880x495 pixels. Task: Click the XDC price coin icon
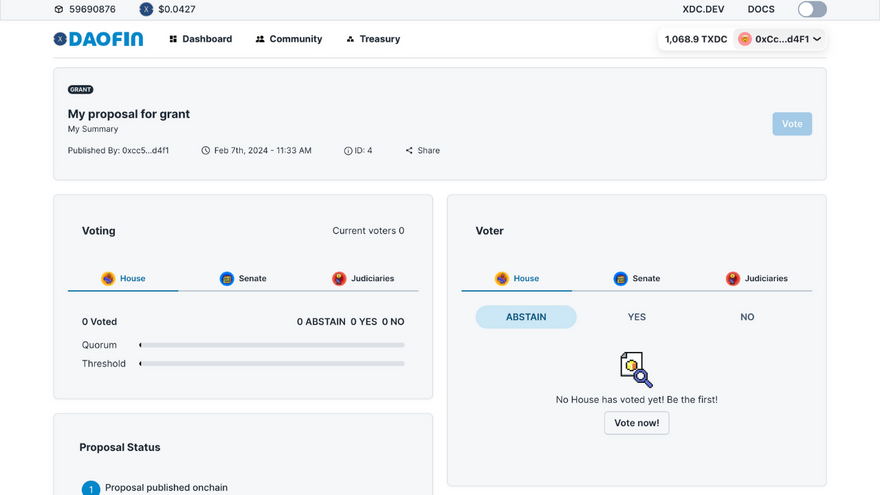[146, 9]
